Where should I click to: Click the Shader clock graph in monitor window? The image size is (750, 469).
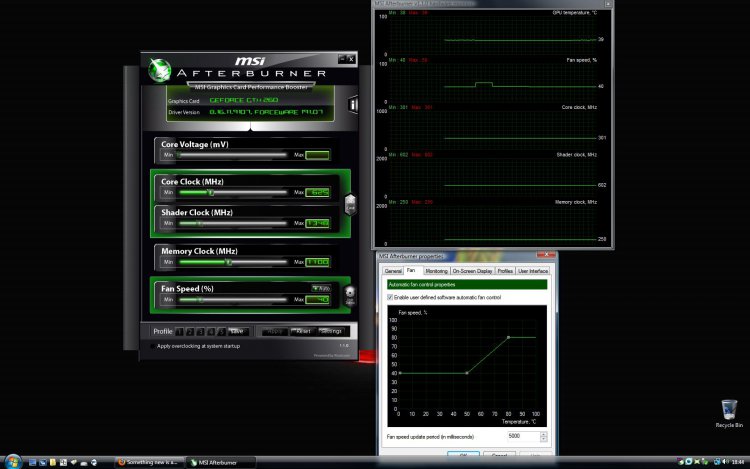pos(493,175)
